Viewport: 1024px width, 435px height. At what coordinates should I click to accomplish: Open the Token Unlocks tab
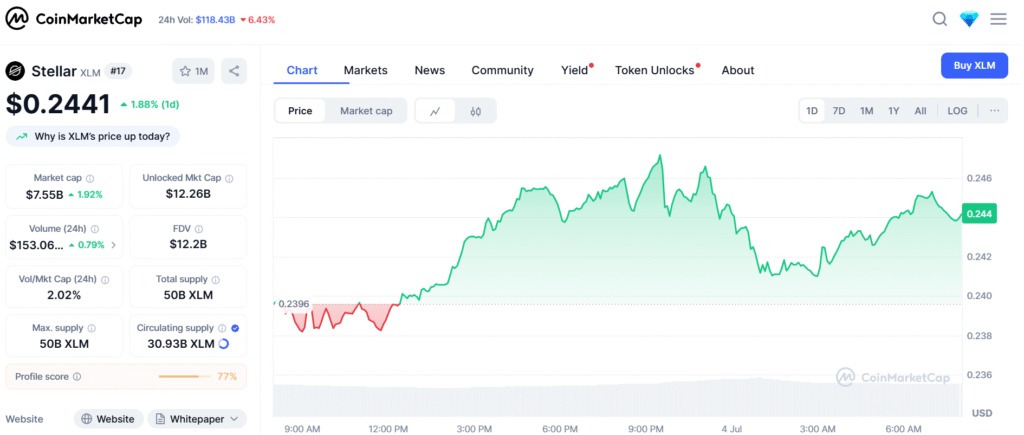(654, 70)
